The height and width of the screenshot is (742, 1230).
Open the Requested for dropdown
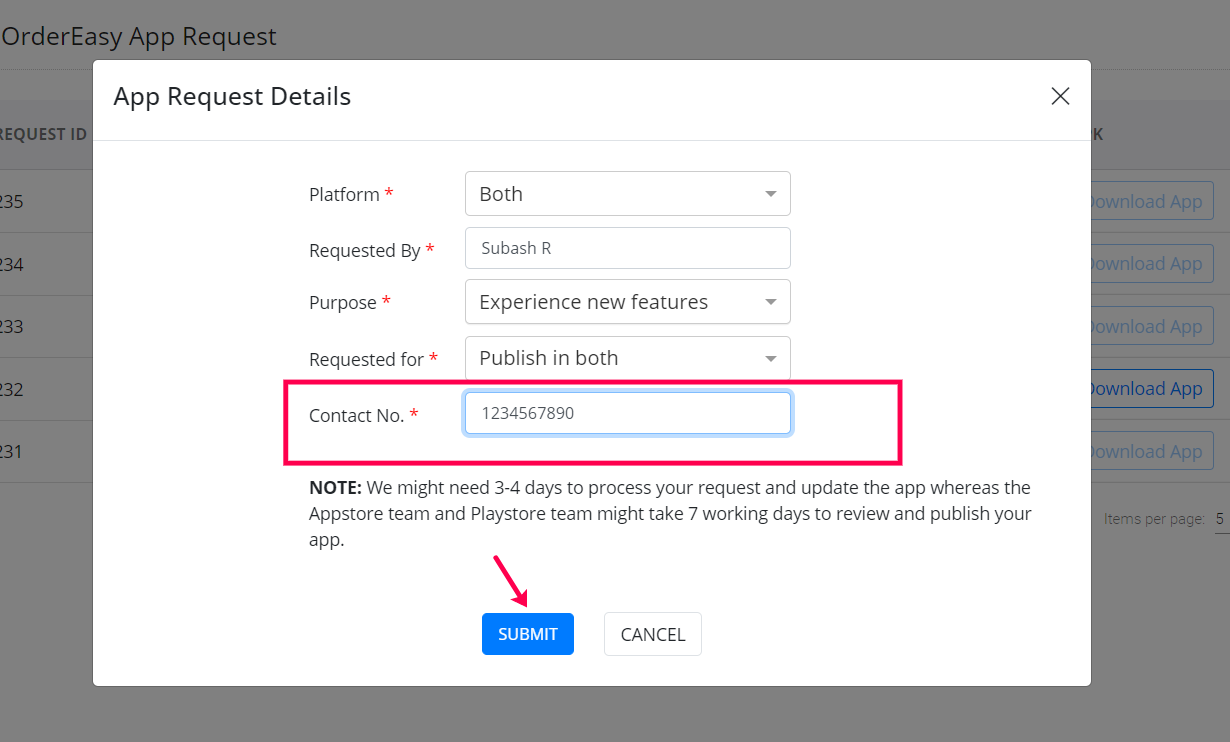[x=627, y=358]
